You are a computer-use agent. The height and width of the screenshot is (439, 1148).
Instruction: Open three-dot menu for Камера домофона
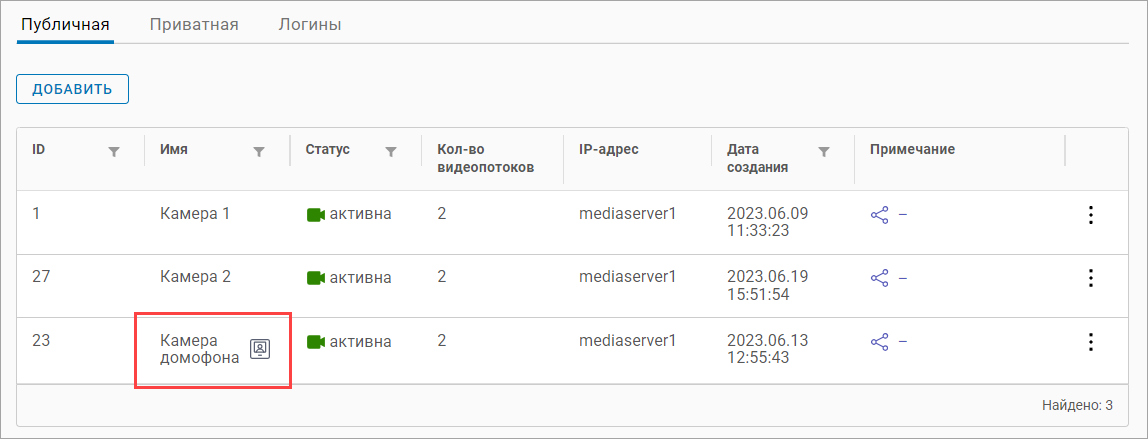click(x=1091, y=342)
